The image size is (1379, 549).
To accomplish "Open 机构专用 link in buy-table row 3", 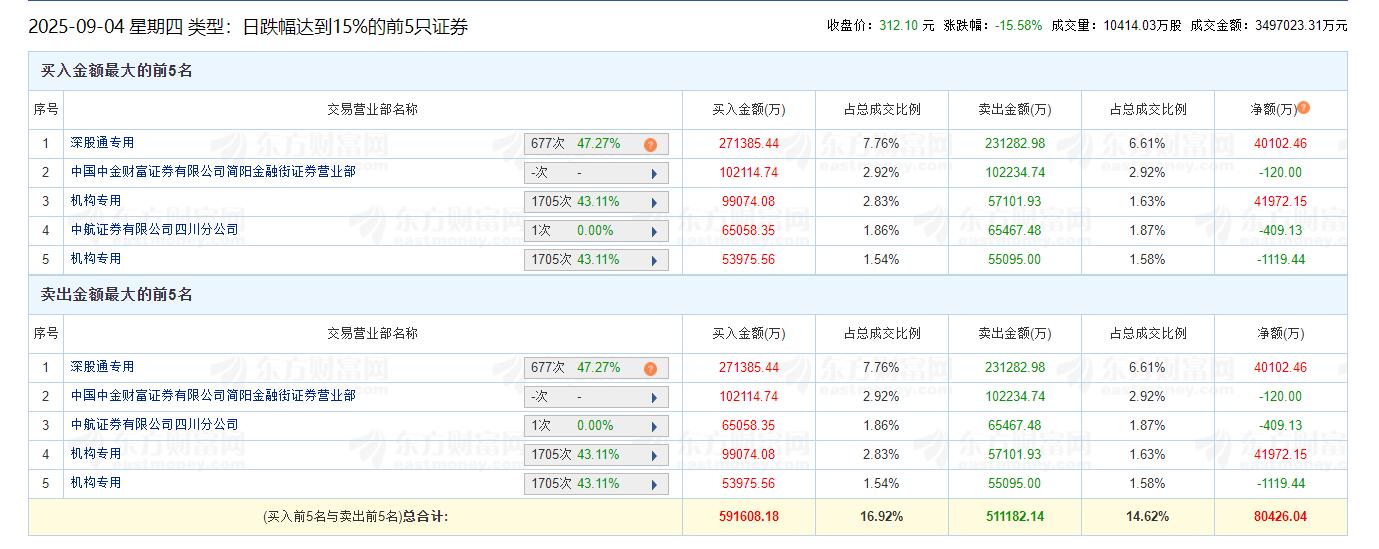I will coord(96,201).
